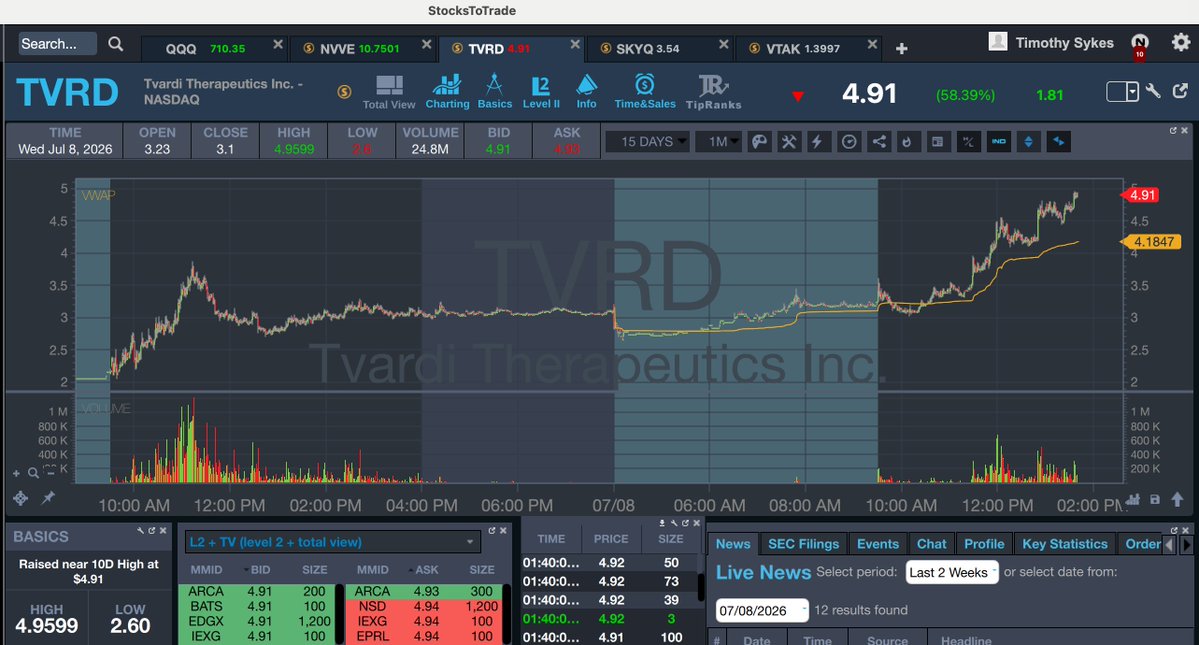Toggle horizontal arrows chart button

click(1058, 141)
